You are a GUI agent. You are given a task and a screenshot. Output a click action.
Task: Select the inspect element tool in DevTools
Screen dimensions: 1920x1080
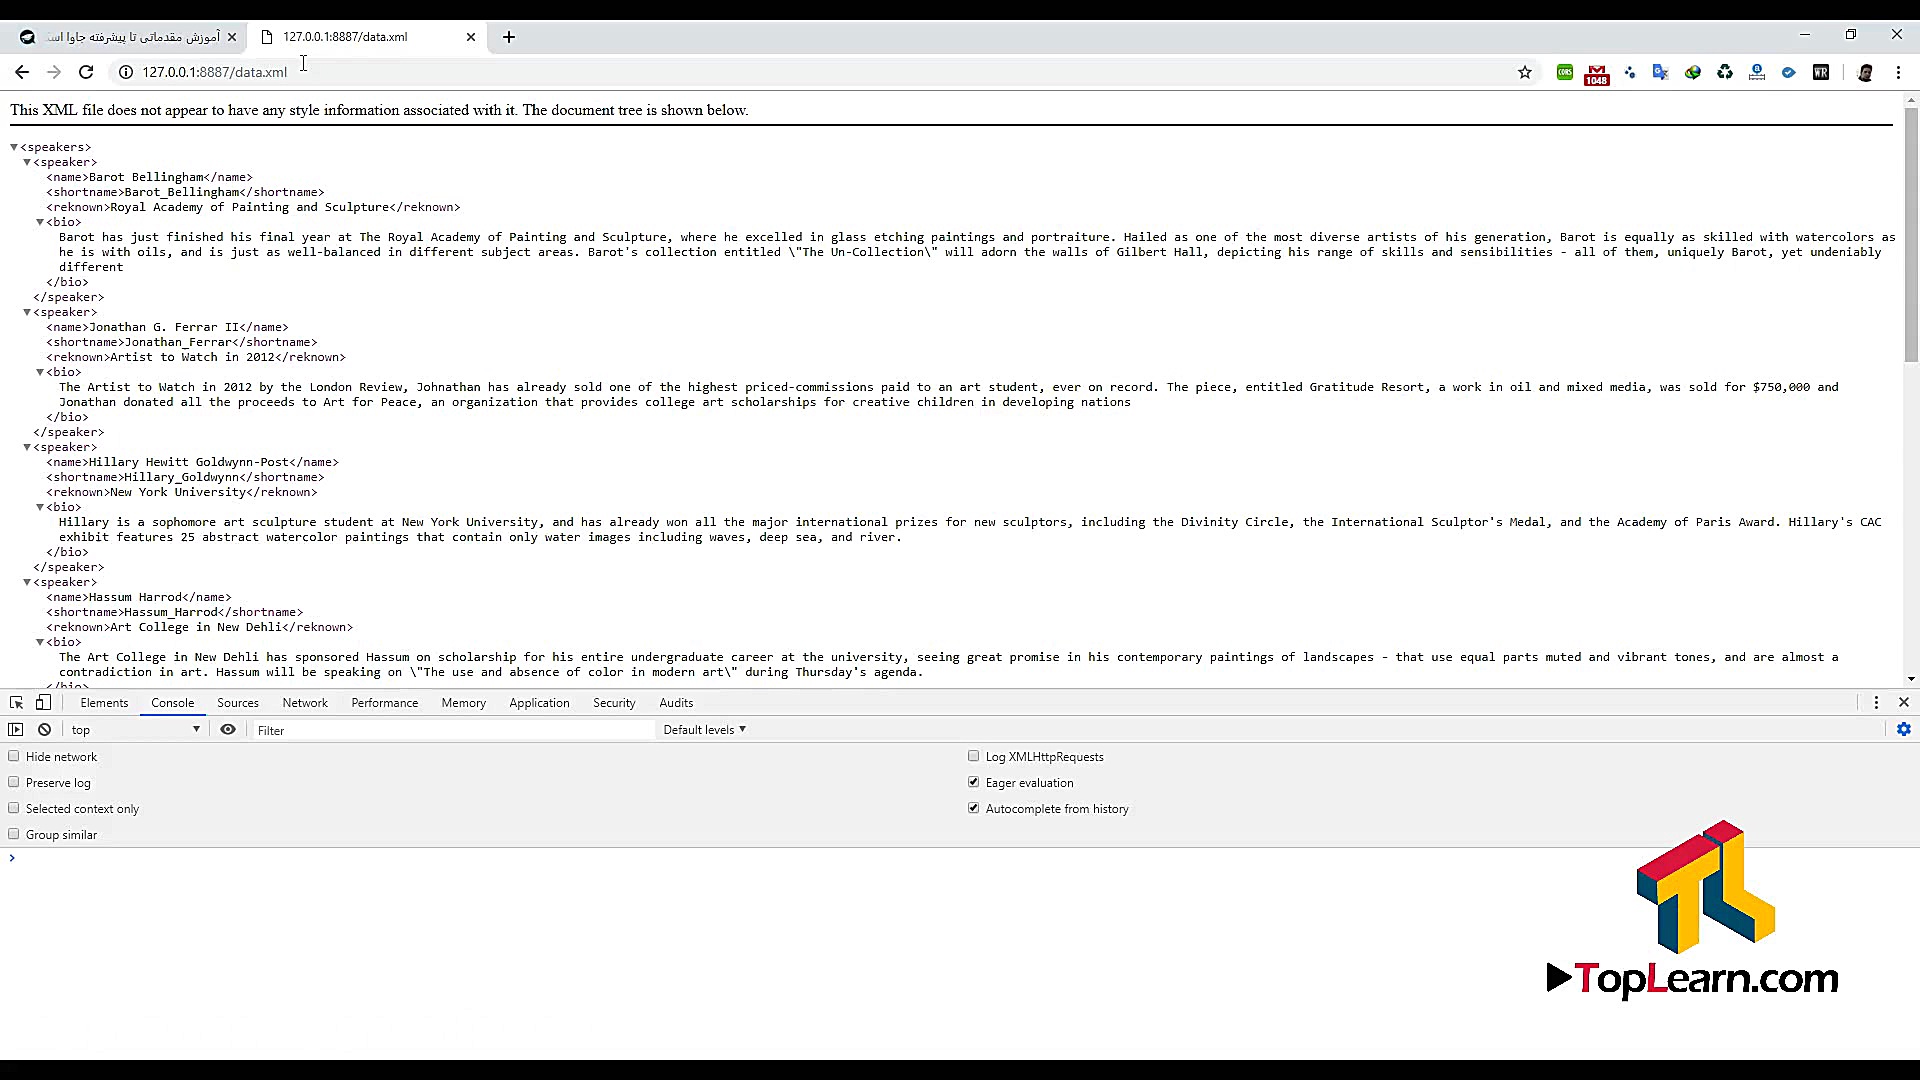click(16, 702)
